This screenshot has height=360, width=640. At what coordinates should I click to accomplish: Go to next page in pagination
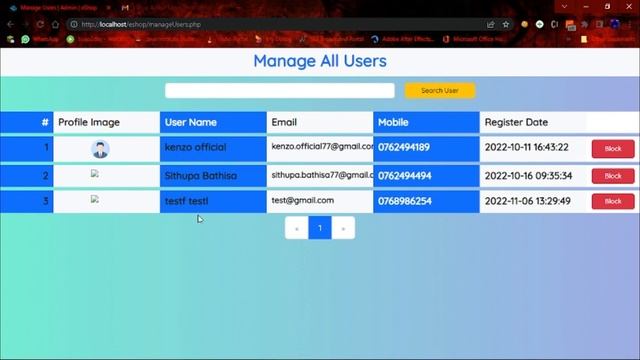coord(343,228)
